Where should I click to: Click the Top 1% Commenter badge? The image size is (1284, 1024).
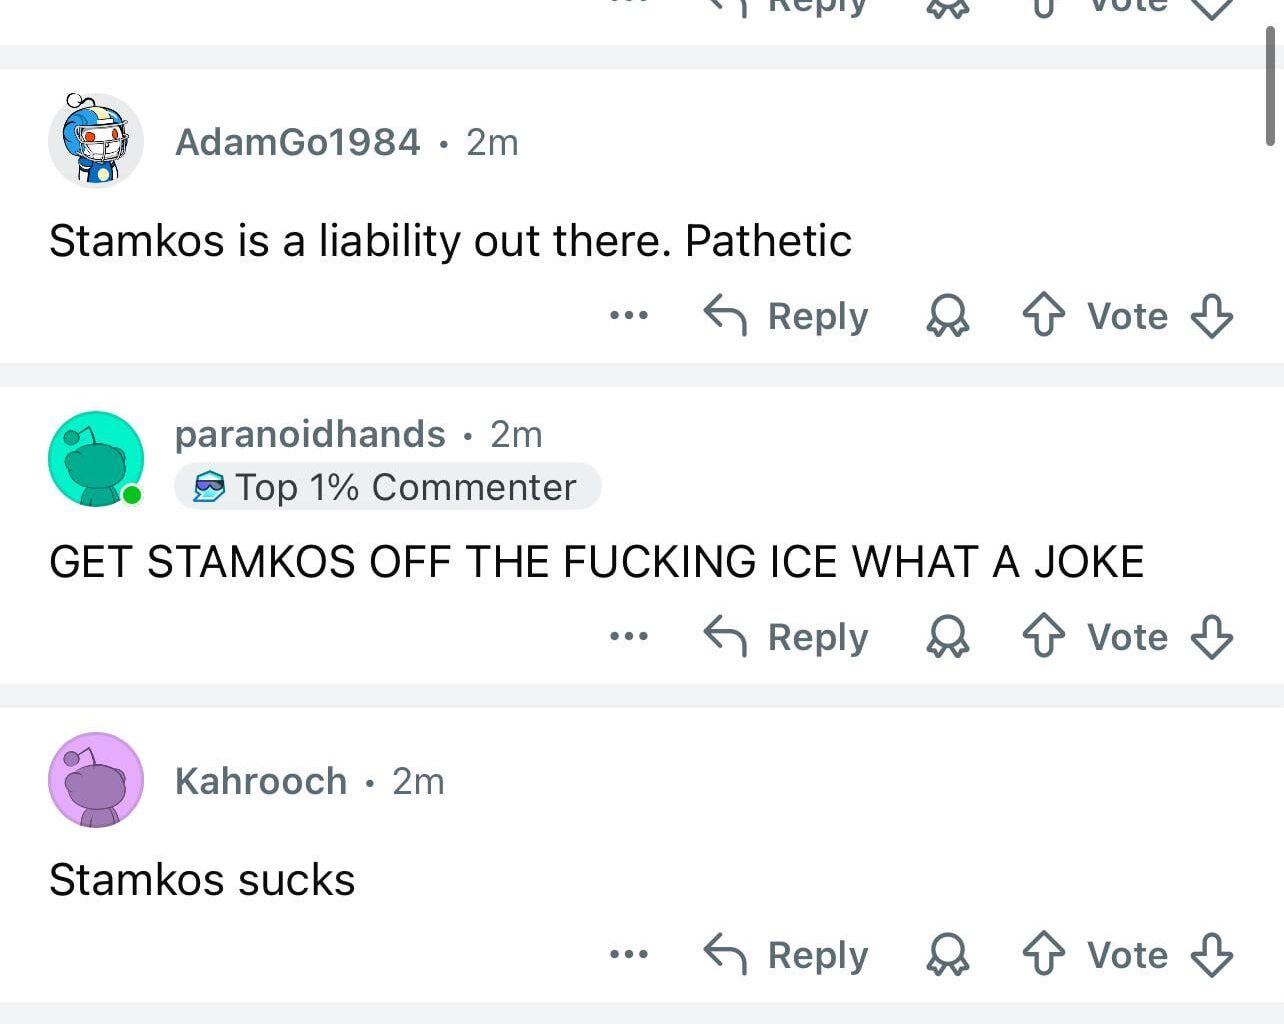click(x=388, y=487)
